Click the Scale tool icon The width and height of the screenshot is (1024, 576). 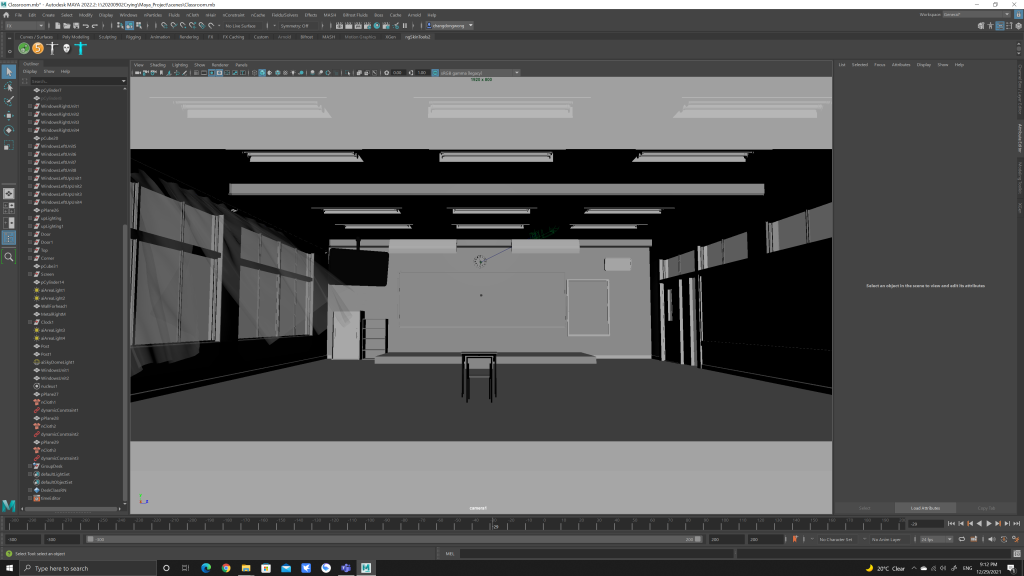coord(9,145)
